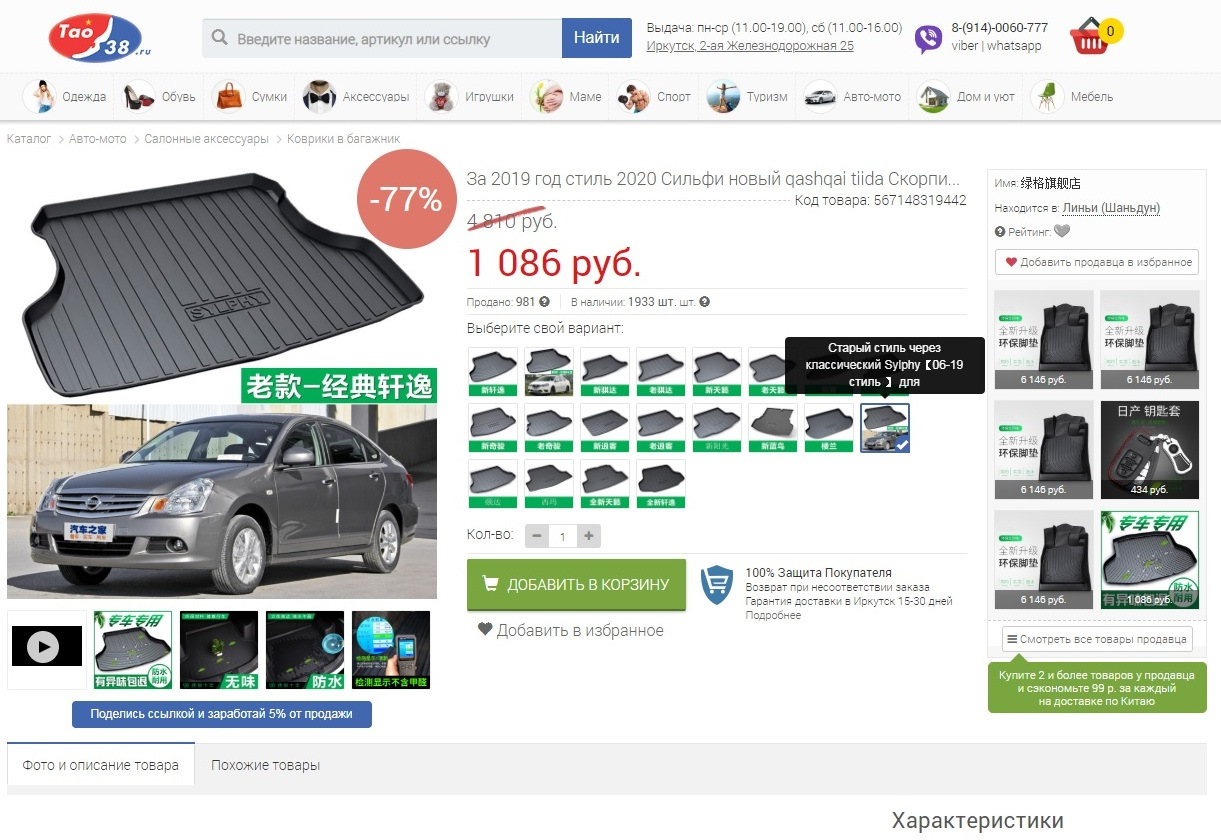The height and width of the screenshot is (840, 1221).
Task: Click Смотреть все товары продавца button
Action: 1097,639
